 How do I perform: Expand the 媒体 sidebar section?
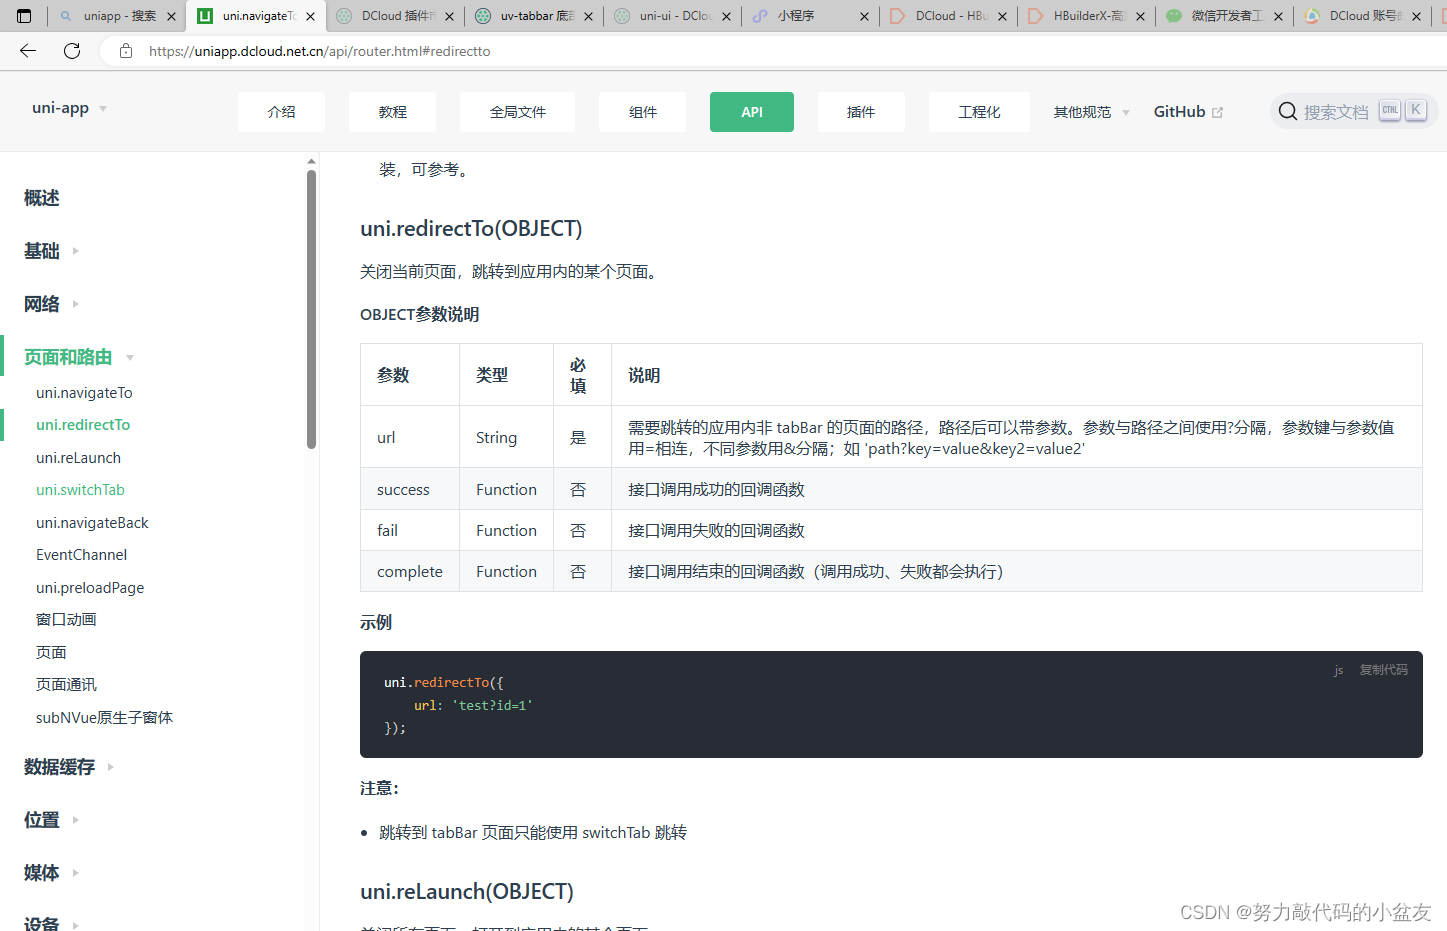click(75, 873)
